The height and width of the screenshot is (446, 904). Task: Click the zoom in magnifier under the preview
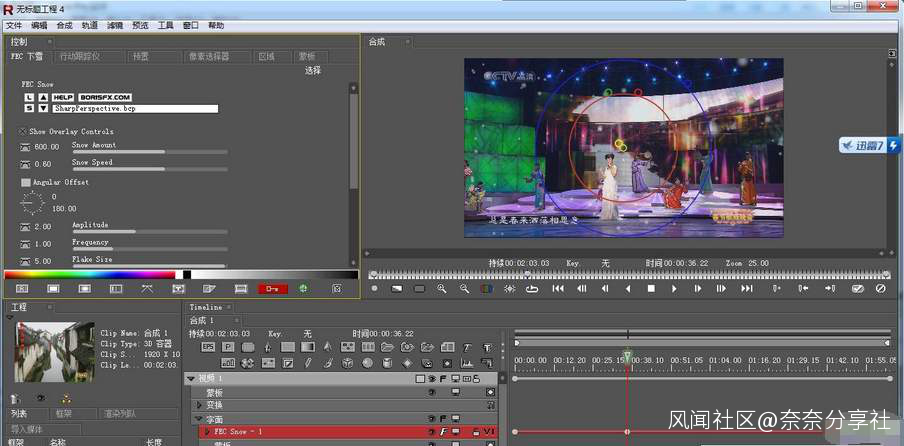442,289
